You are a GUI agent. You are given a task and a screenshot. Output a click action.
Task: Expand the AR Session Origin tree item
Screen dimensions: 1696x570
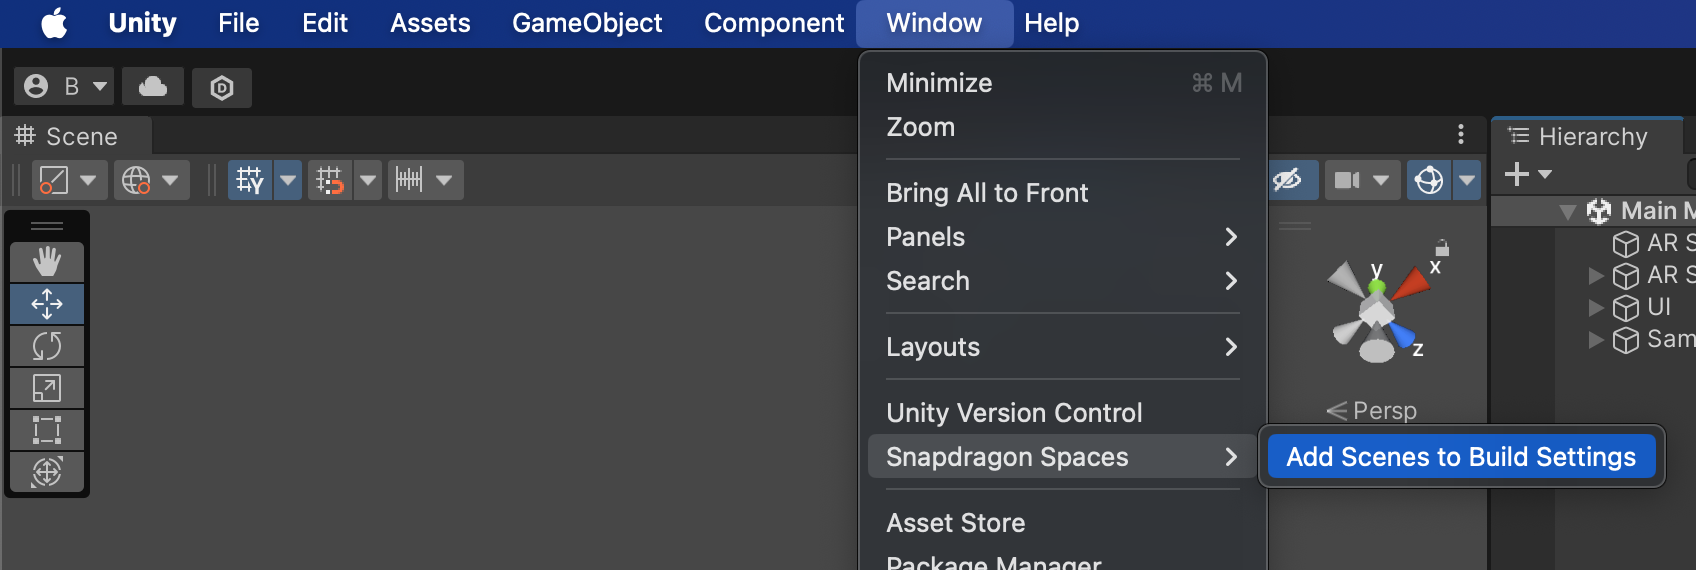[1596, 275]
